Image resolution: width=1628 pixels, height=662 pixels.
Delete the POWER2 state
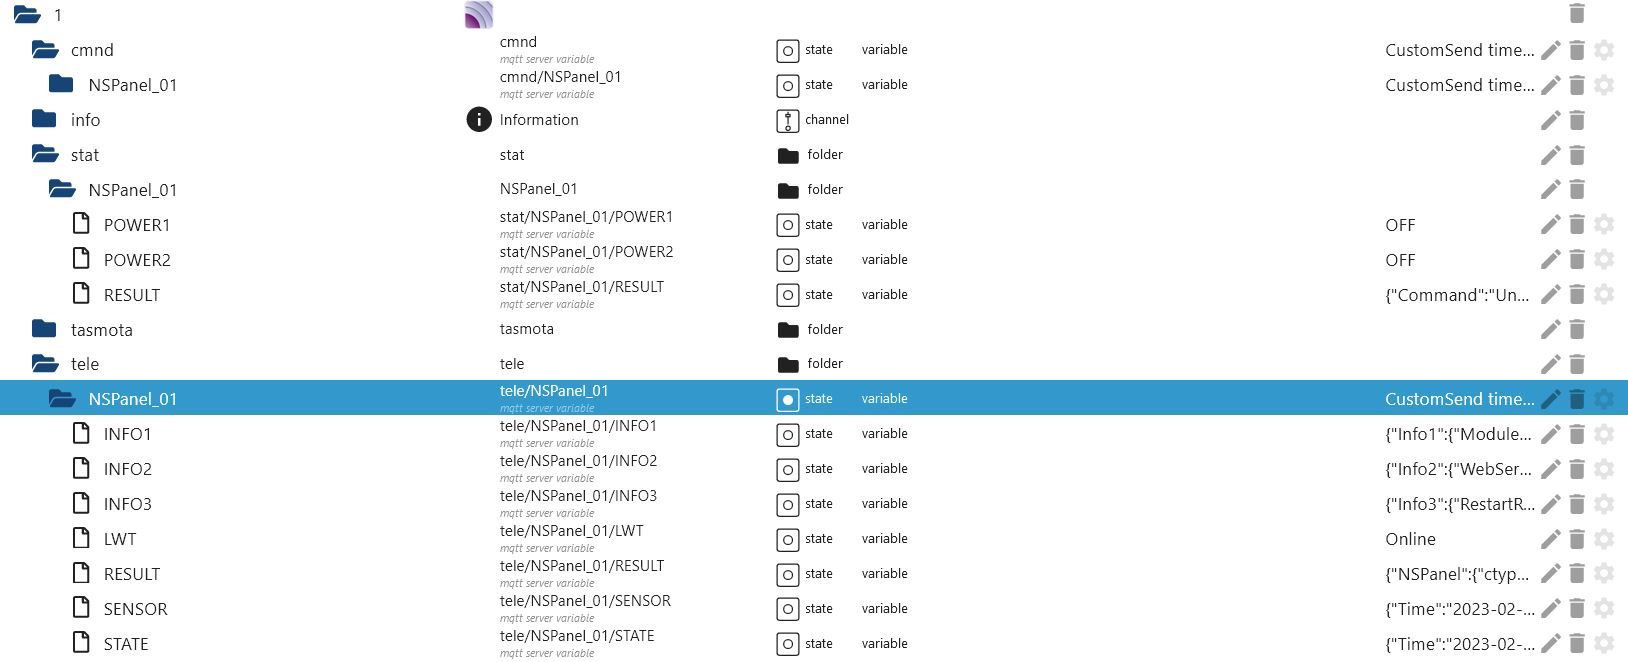(1577, 260)
